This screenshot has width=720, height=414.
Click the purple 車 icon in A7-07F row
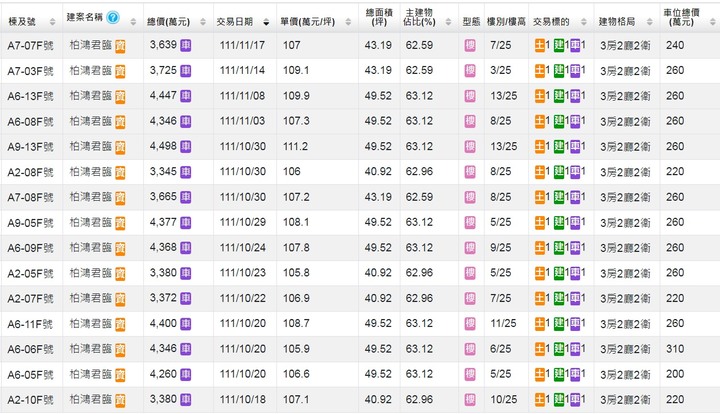tap(186, 45)
